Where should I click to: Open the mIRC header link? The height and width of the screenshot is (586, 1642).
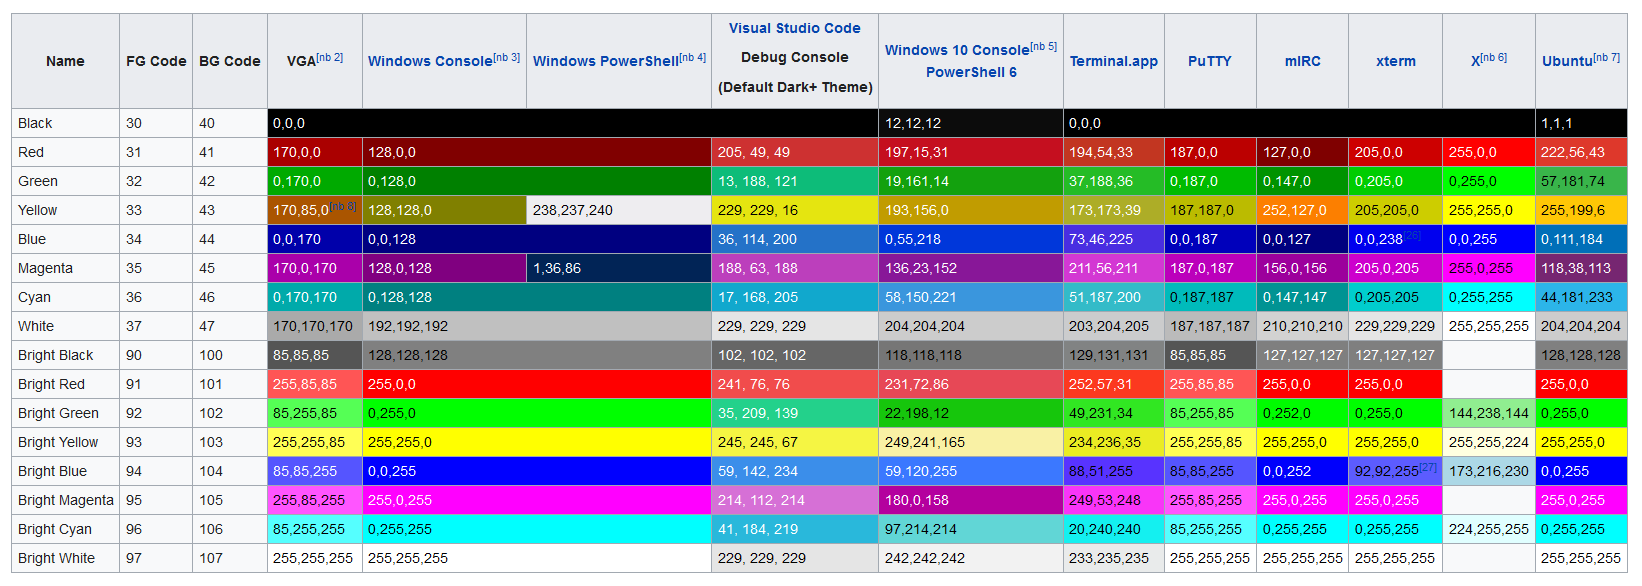(x=1302, y=61)
